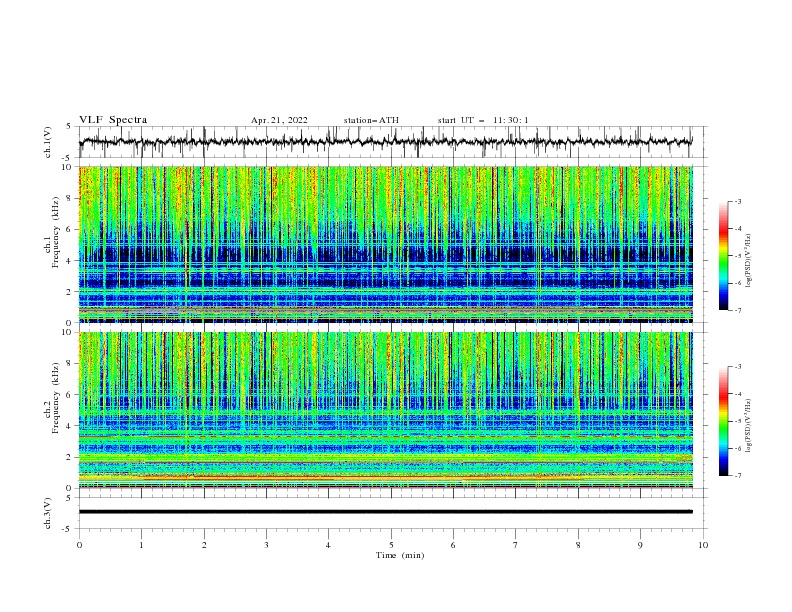Click time axis tick label "2"
This screenshot has width=792, height=612.
pyautogui.click(x=204, y=545)
